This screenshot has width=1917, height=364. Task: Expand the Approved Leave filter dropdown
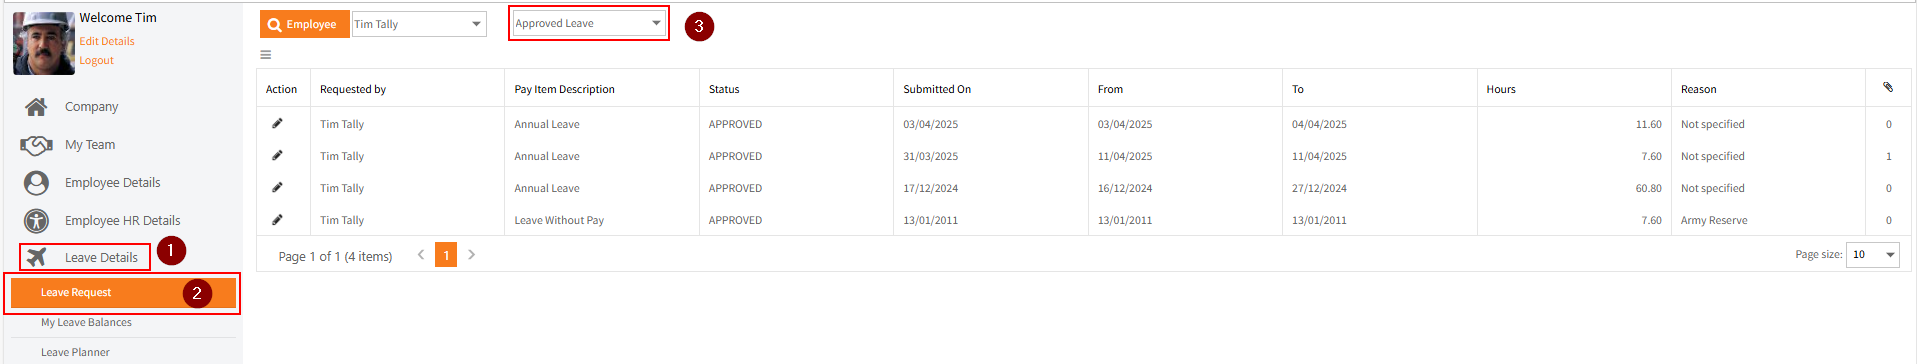point(589,23)
